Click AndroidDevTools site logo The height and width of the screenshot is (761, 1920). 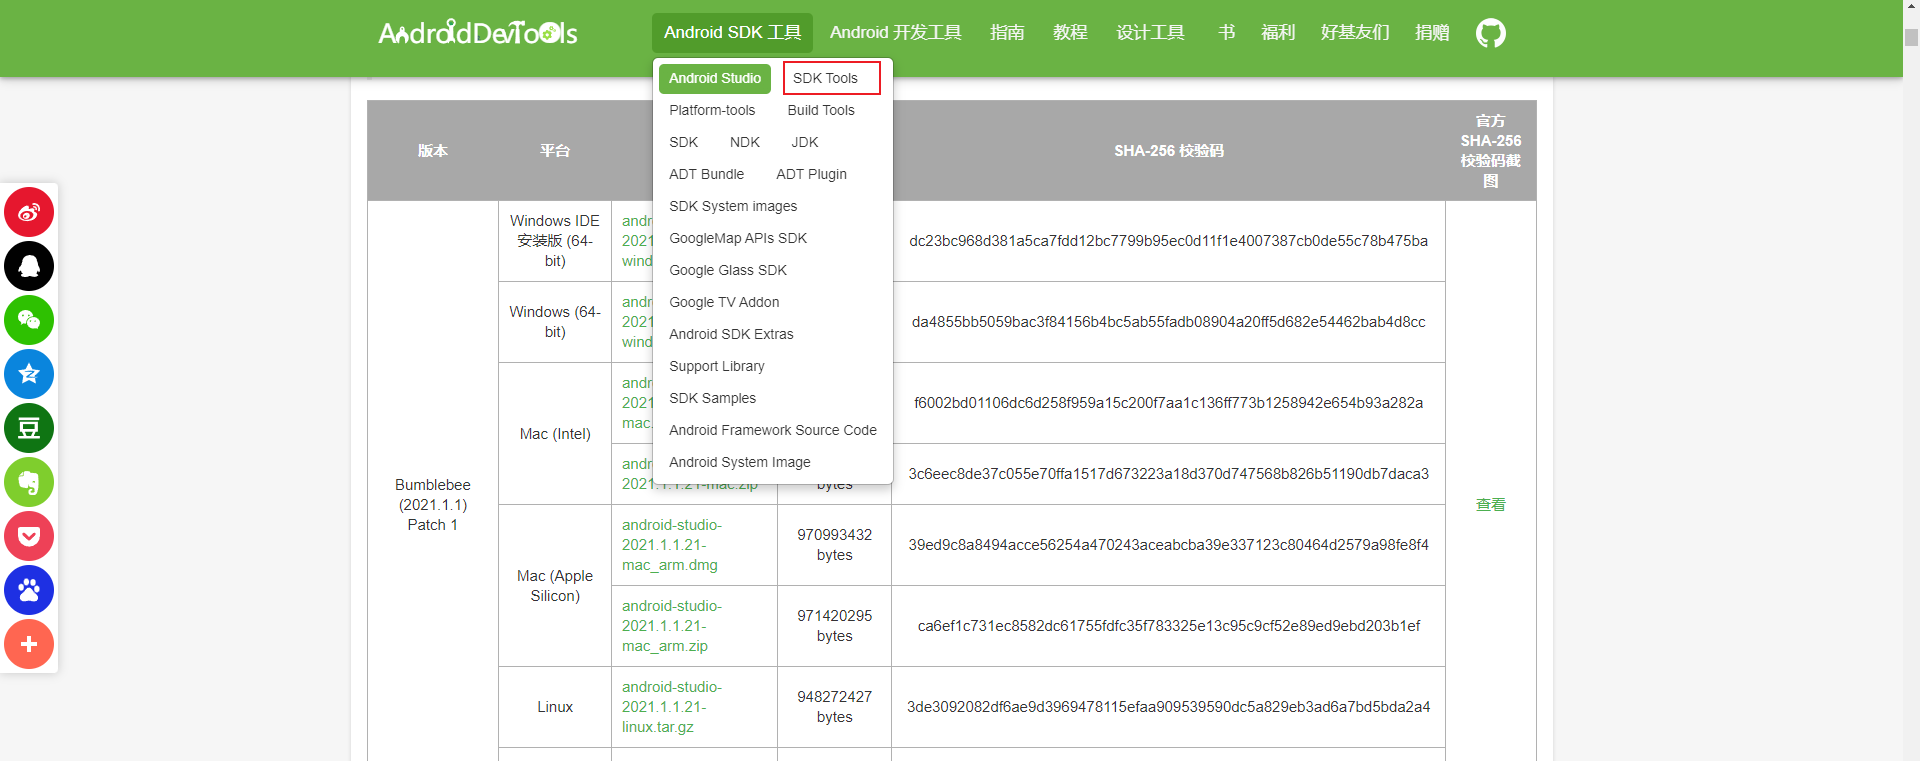[478, 33]
